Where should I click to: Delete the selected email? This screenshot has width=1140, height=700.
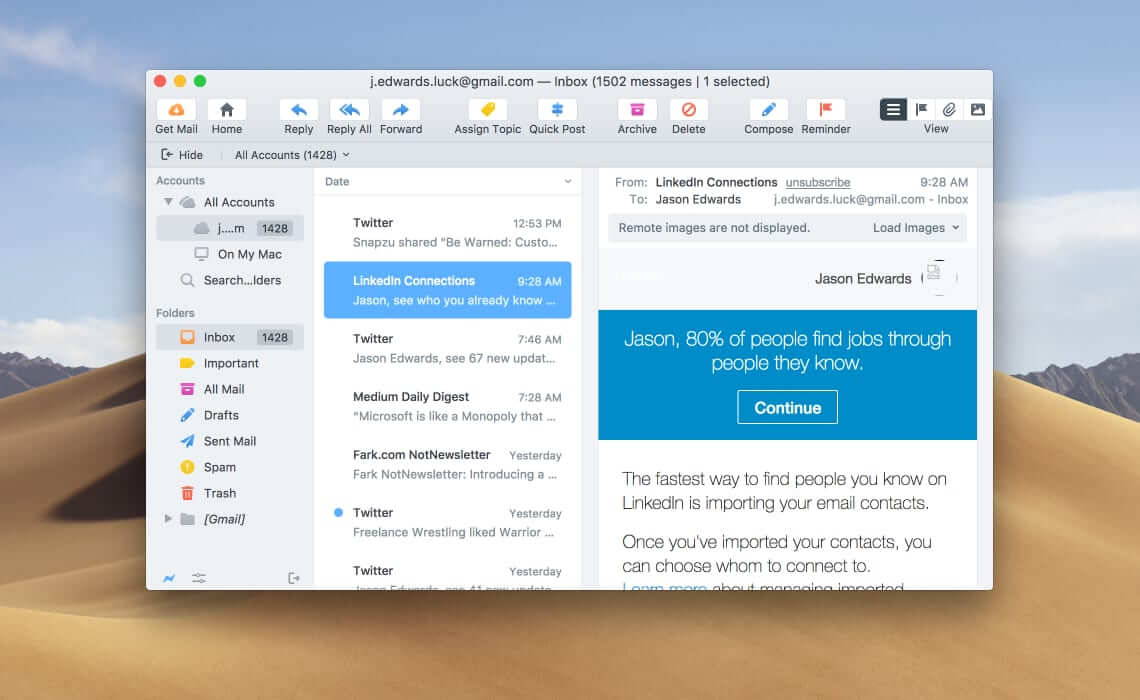(x=689, y=110)
